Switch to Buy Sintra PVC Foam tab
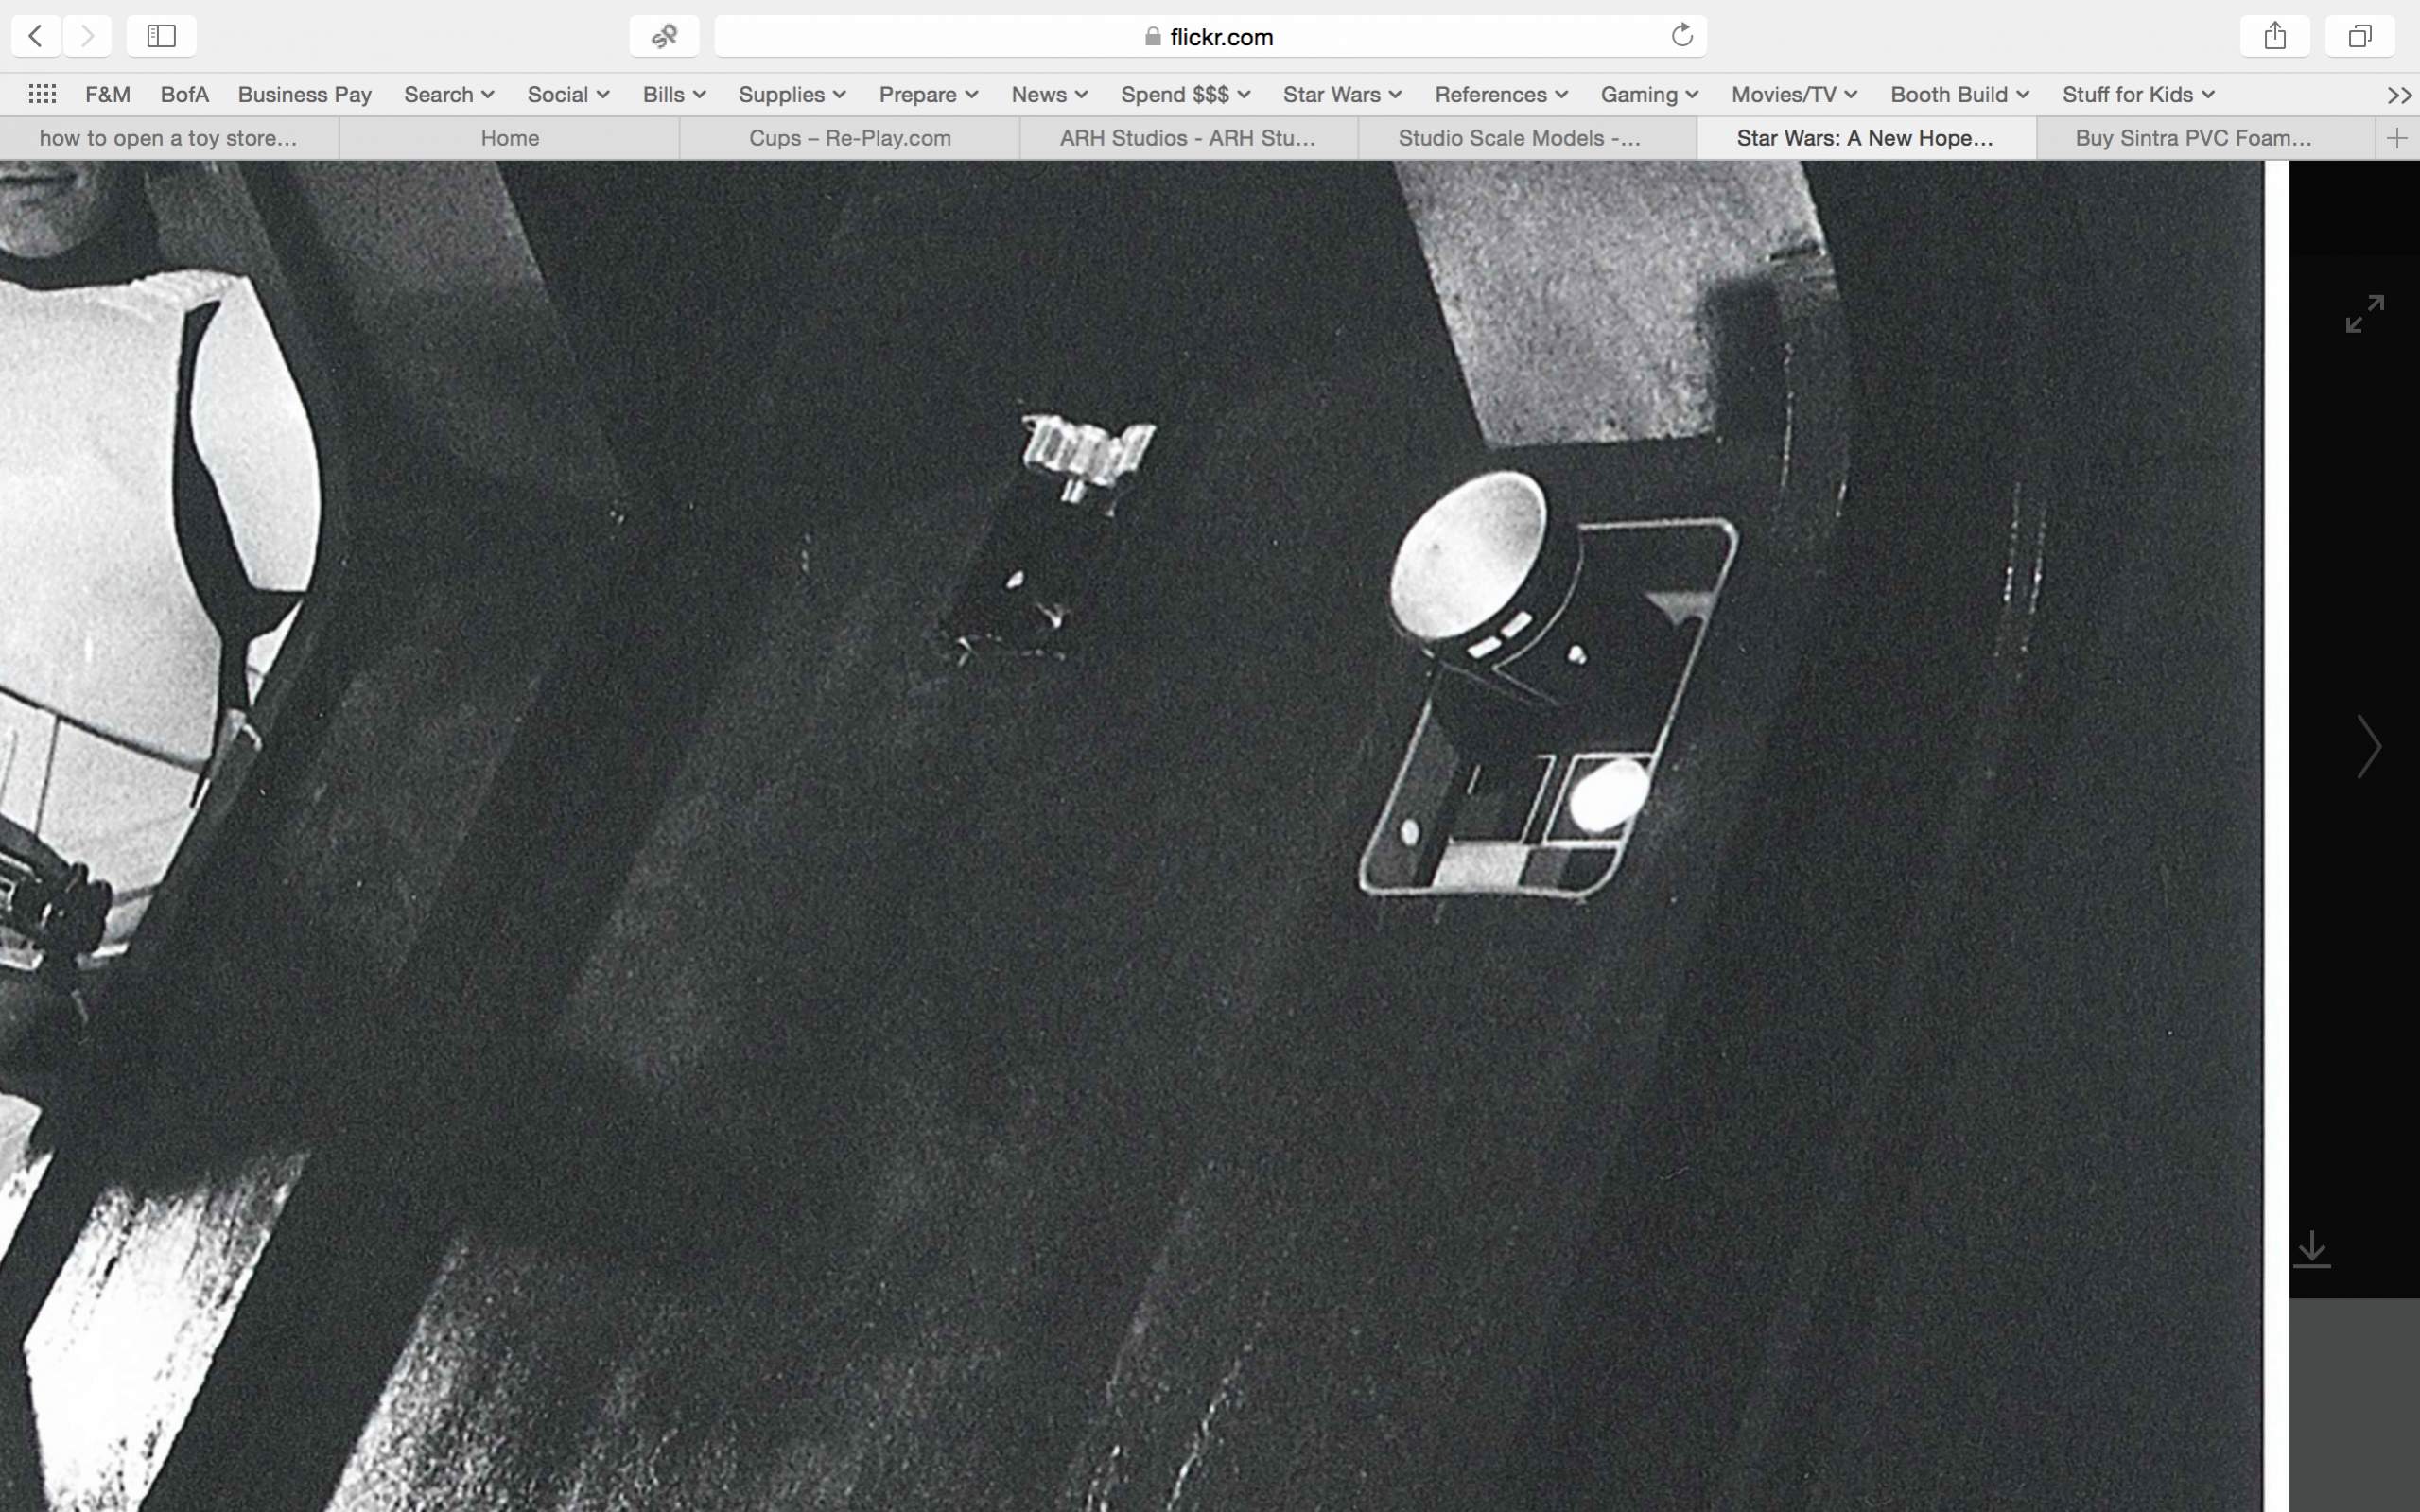 tap(2206, 138)
